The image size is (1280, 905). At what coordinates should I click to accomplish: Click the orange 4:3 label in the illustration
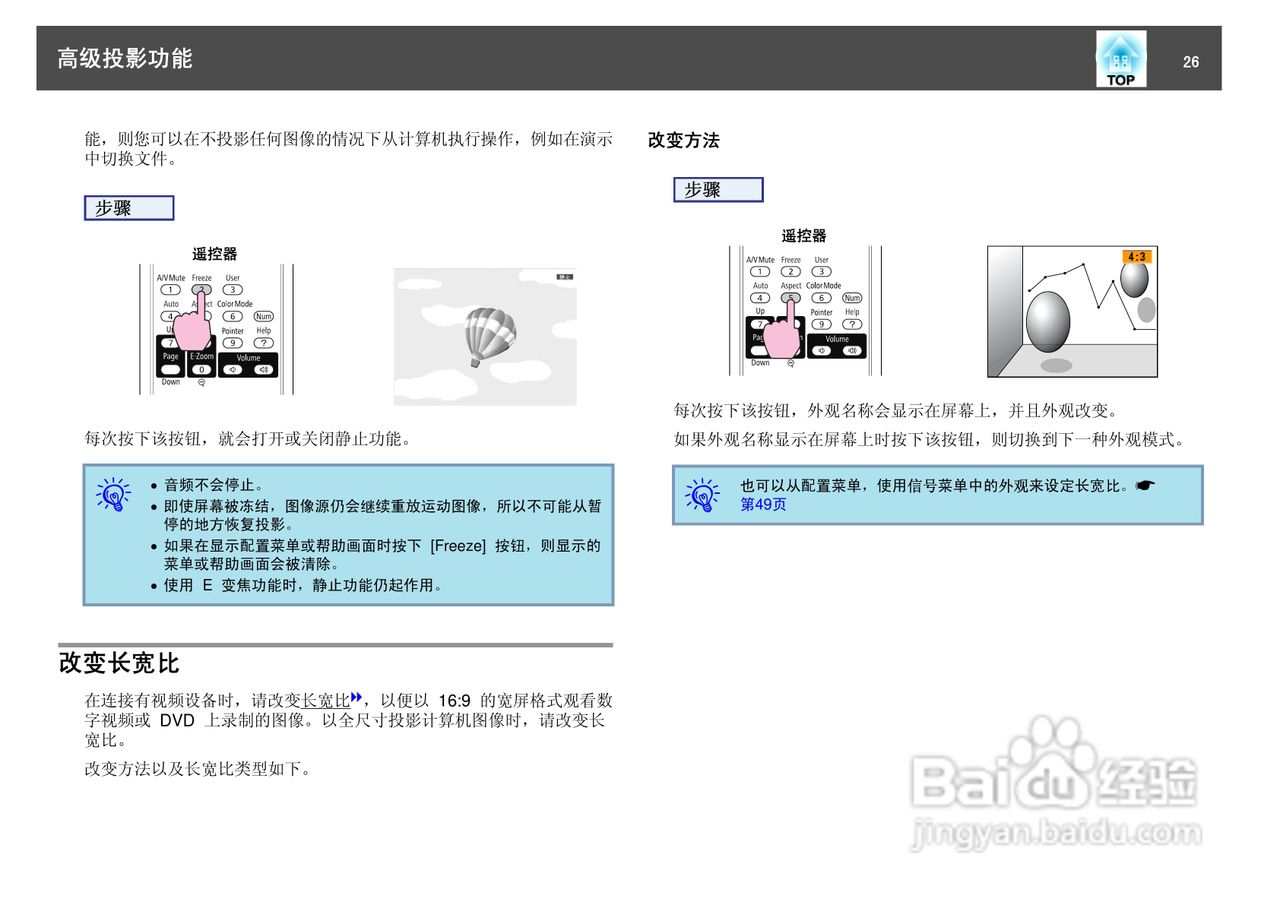[1136, 256]
